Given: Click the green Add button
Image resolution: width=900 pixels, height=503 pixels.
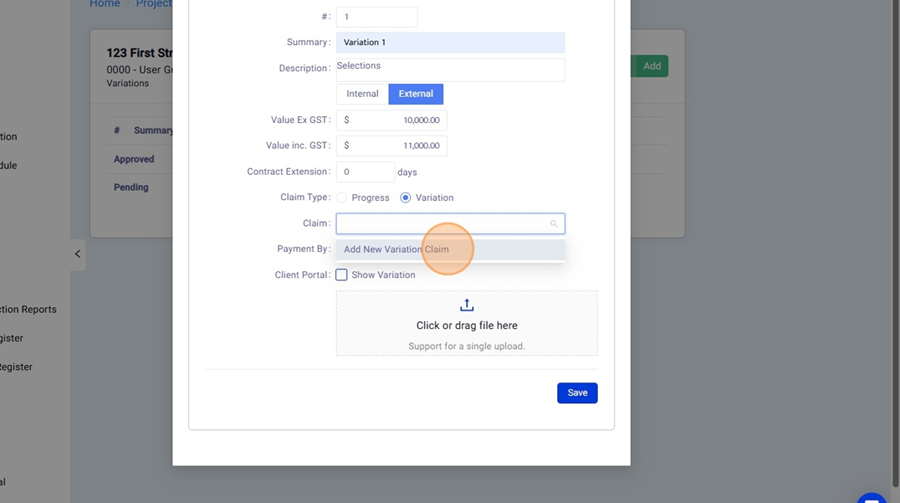Looking at the screenshot, I should pos(651,66).
